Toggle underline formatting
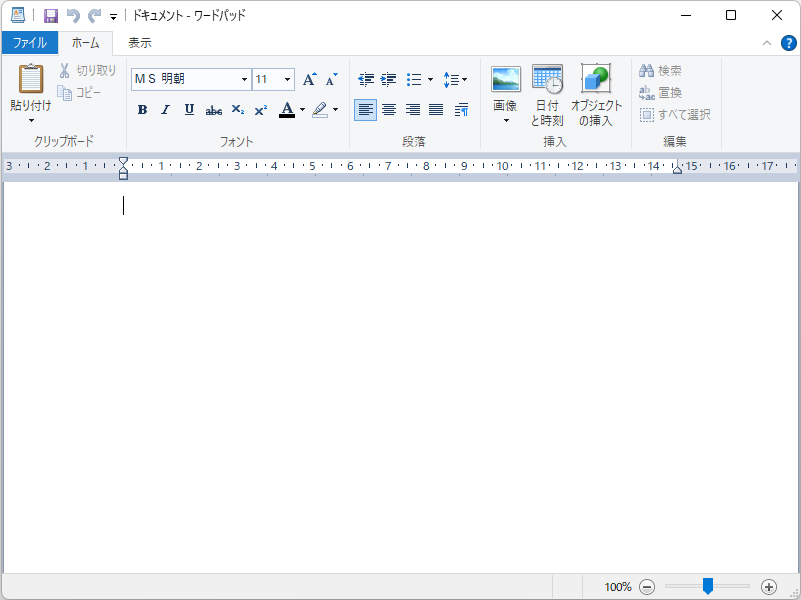801x600 pixels. tap(189, 109)
